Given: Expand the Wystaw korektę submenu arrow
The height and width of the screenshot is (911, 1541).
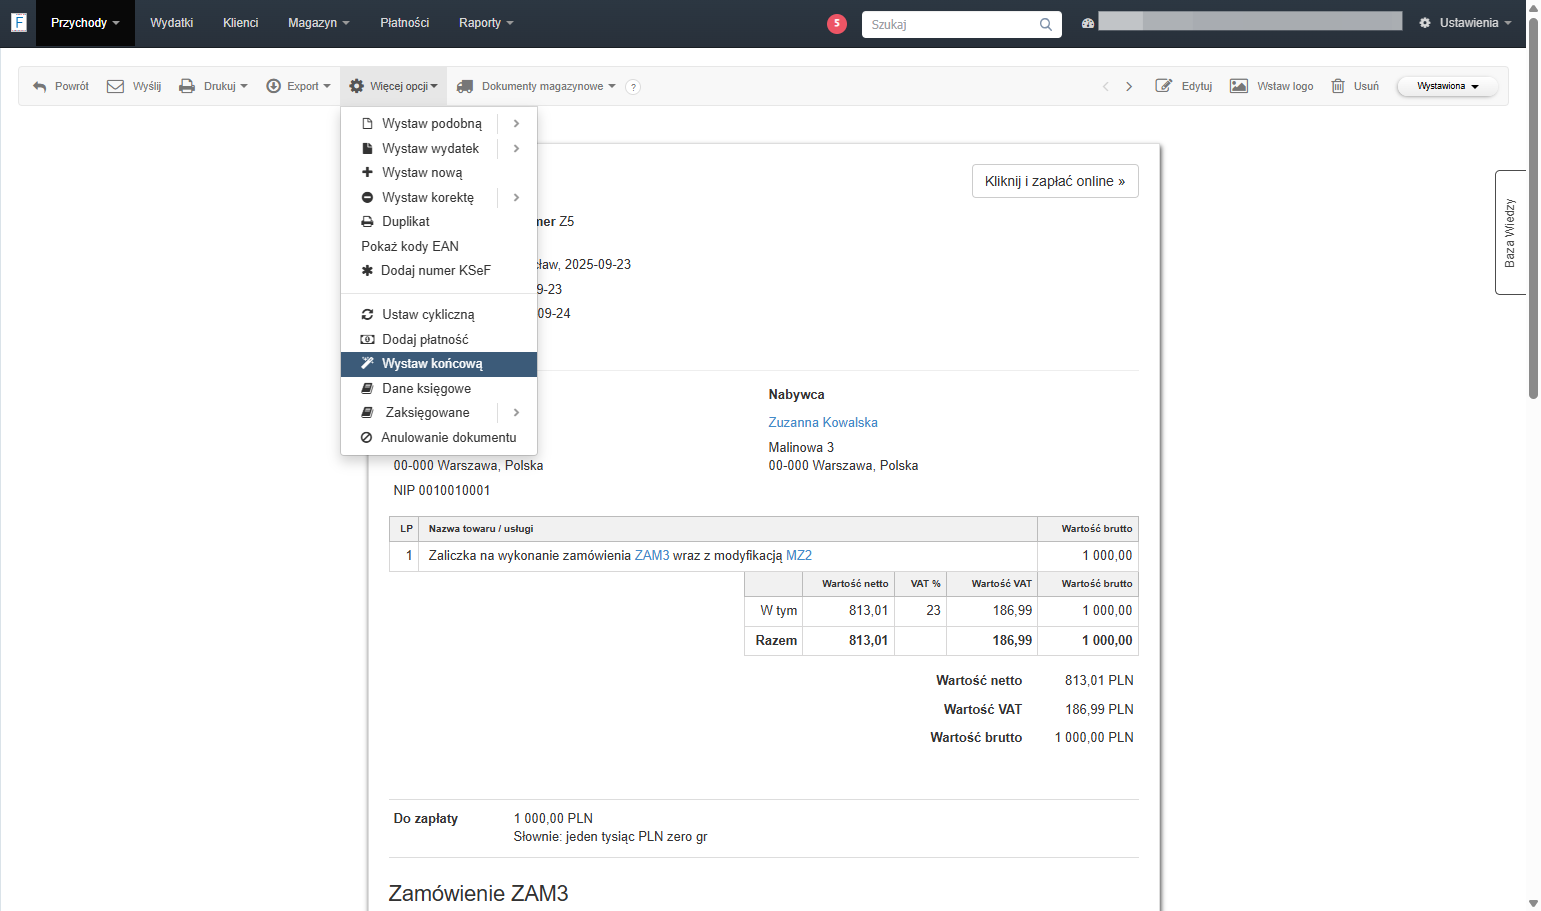Looking at the screenshot, I should 517,198.
